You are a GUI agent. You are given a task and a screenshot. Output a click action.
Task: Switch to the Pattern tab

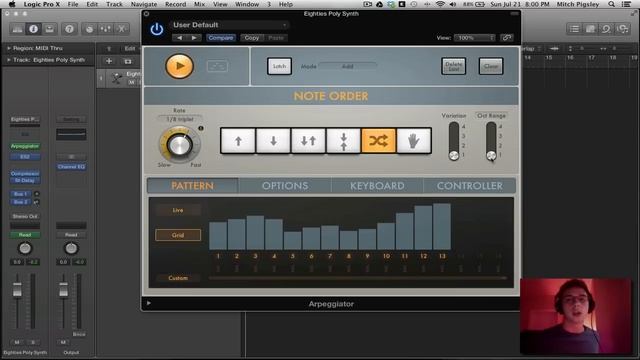pos(192,186)
